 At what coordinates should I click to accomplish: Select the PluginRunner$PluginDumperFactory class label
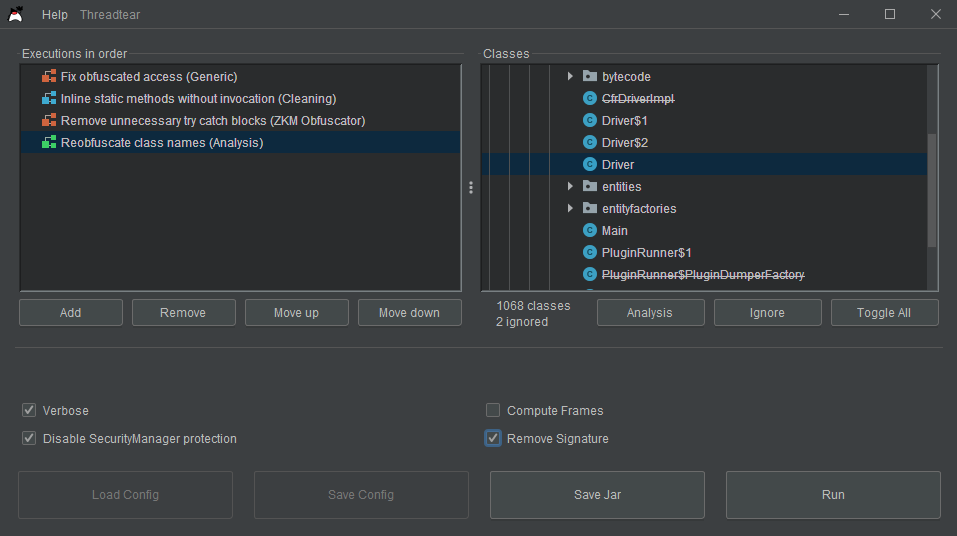click(x=703, y=274)
